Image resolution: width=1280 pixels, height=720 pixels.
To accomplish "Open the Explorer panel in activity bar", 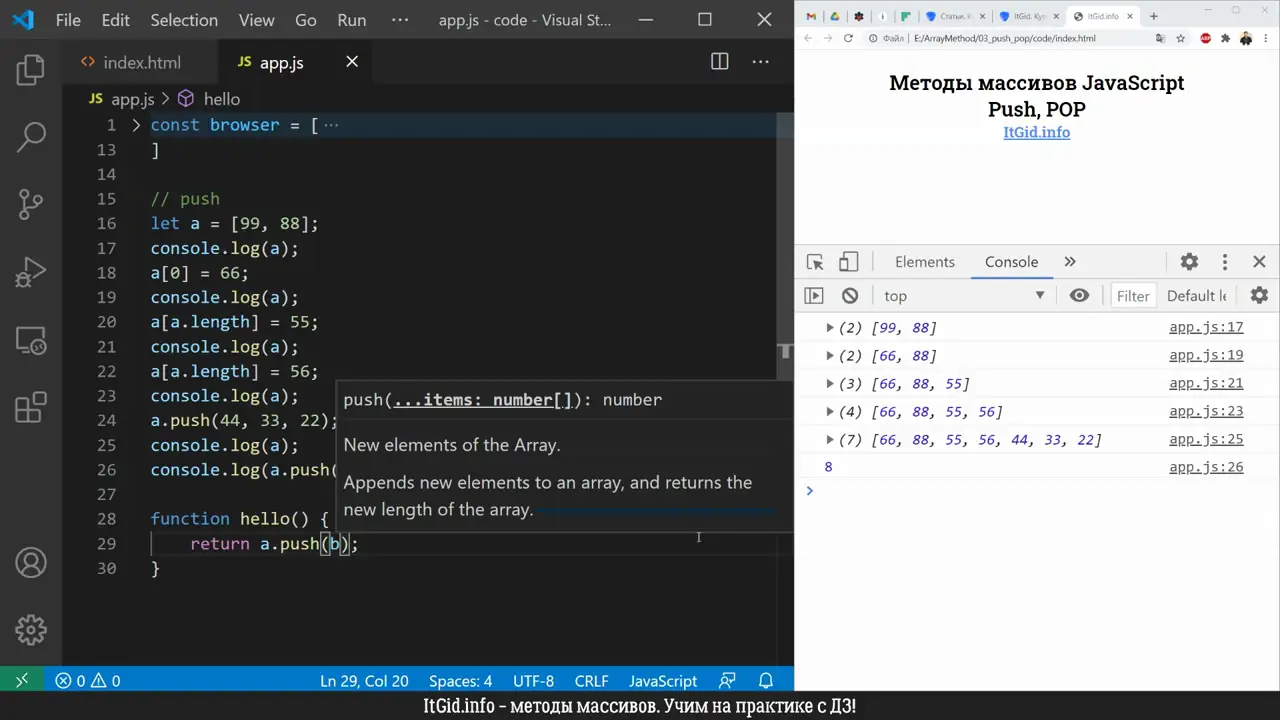I will pos(31,69).
